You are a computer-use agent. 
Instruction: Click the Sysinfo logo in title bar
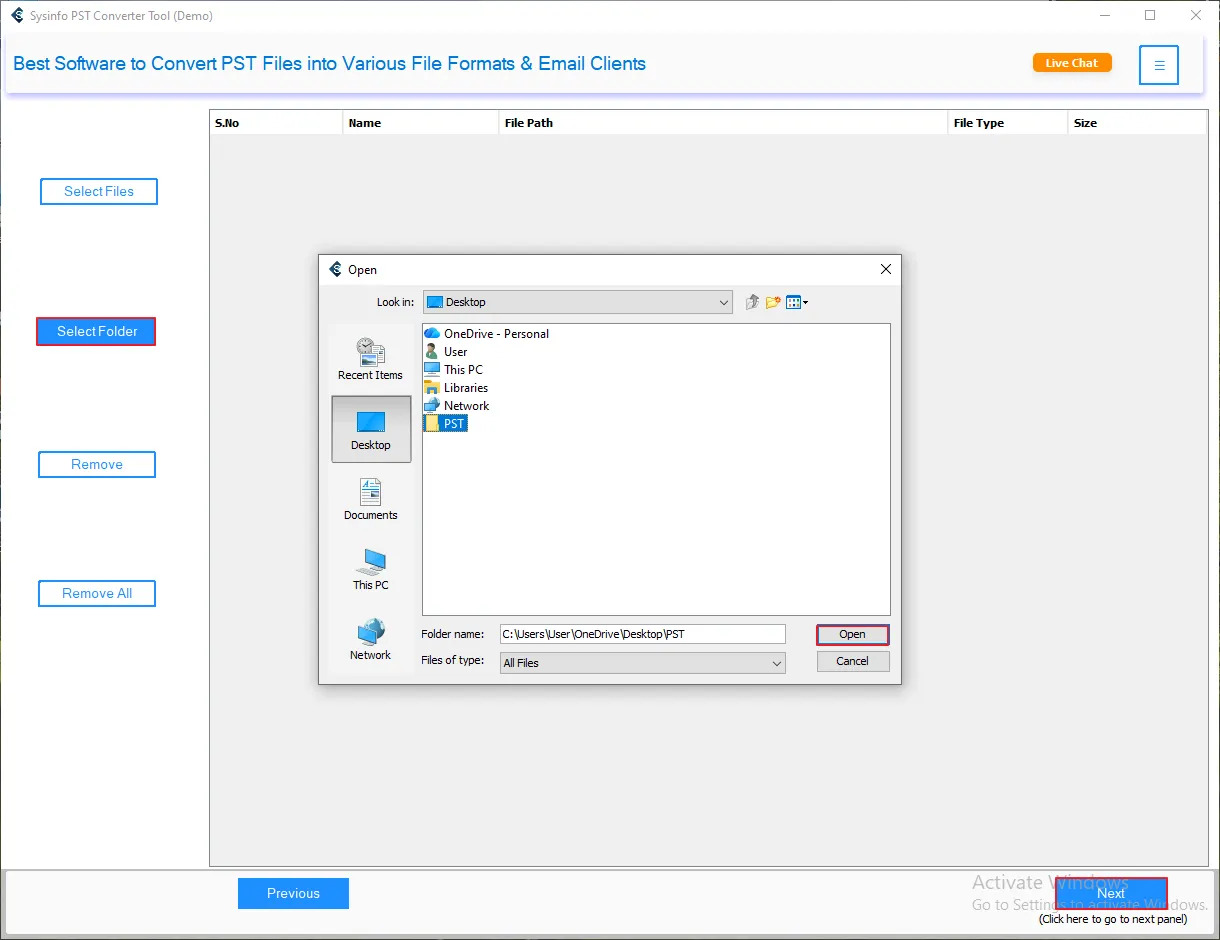click(x=17, y=15)
